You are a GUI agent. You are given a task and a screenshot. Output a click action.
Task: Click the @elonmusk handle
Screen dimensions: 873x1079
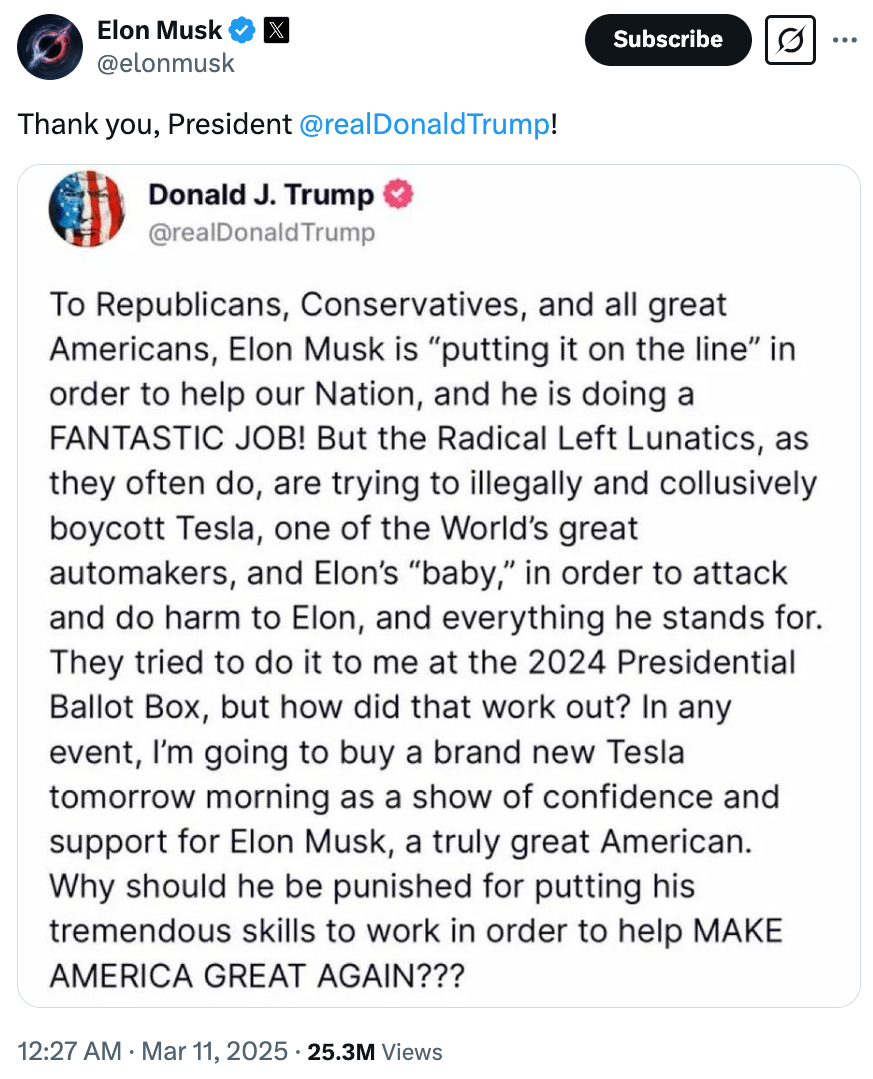[166, 63]
